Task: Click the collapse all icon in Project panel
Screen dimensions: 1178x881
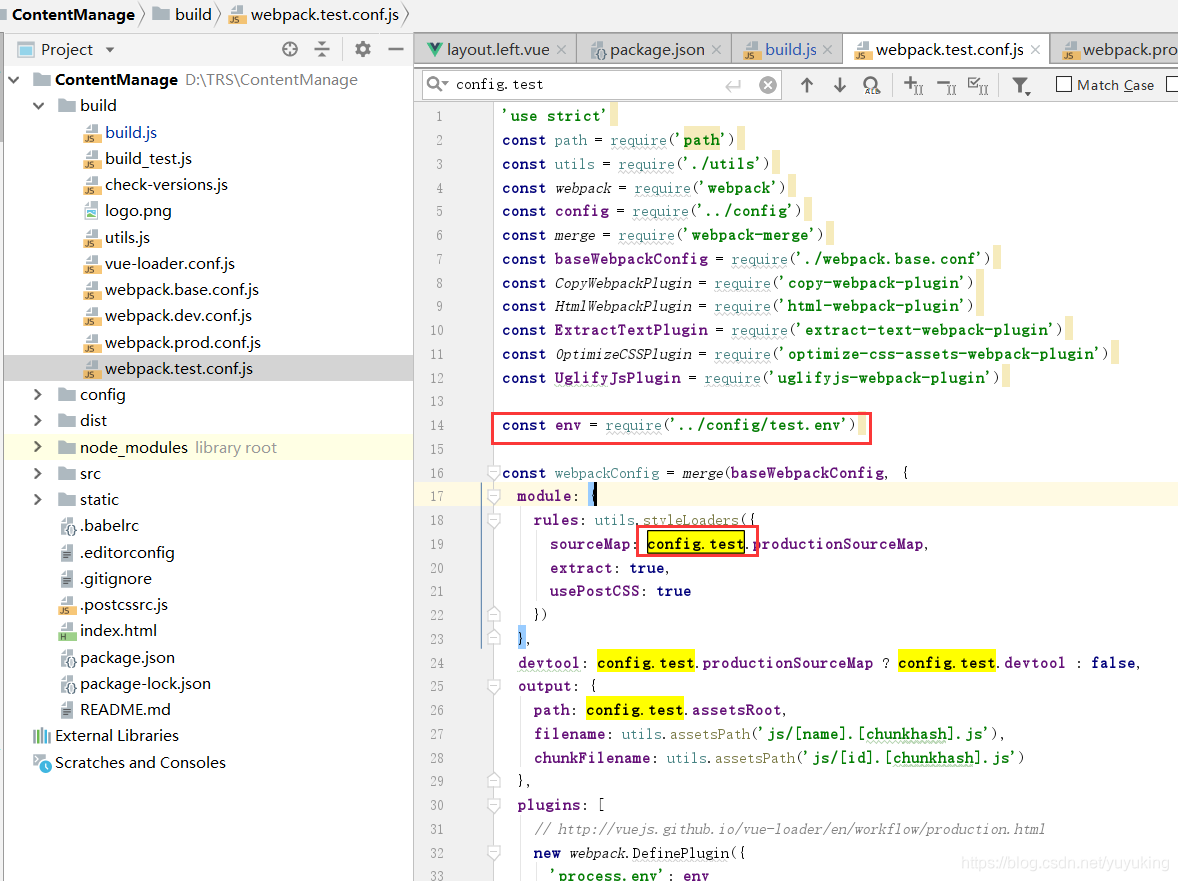Action: [x=322, y=50]
